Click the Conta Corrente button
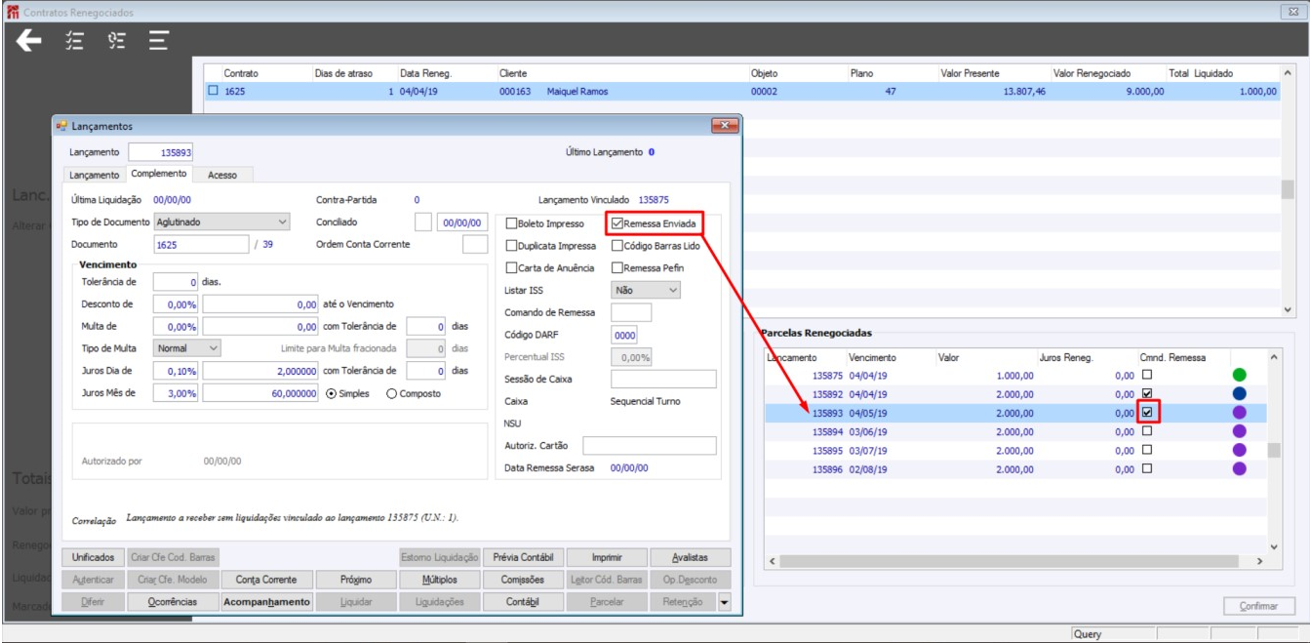The image size is (1313, 643). tap(266, 579)
